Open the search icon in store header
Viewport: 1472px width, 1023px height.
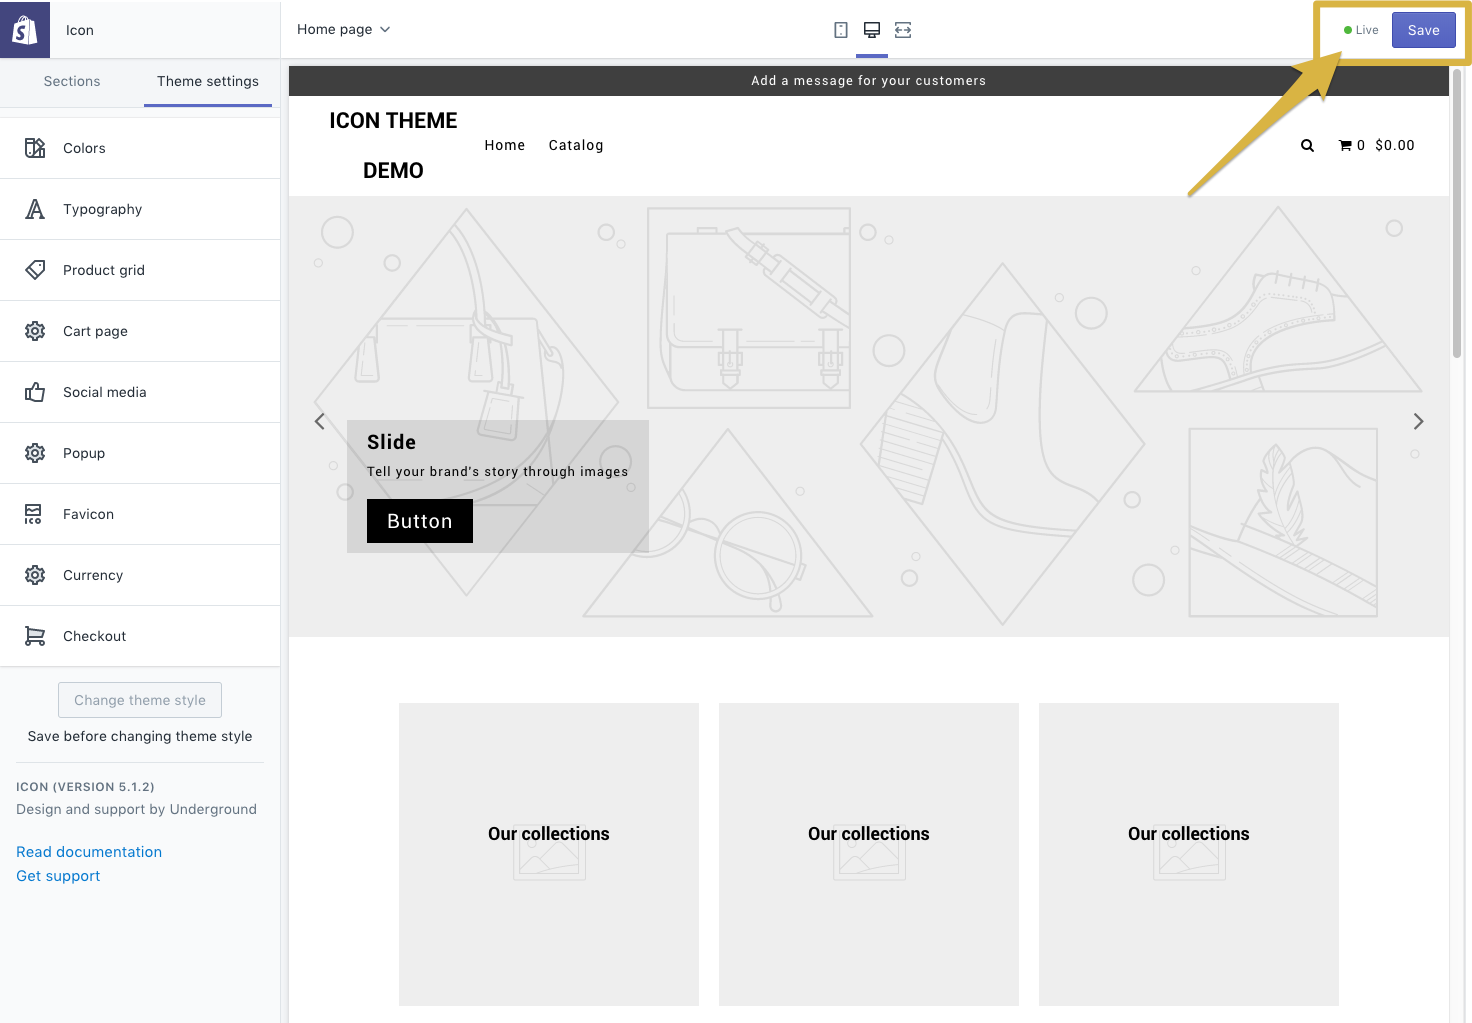click(x=1307, y=145)
